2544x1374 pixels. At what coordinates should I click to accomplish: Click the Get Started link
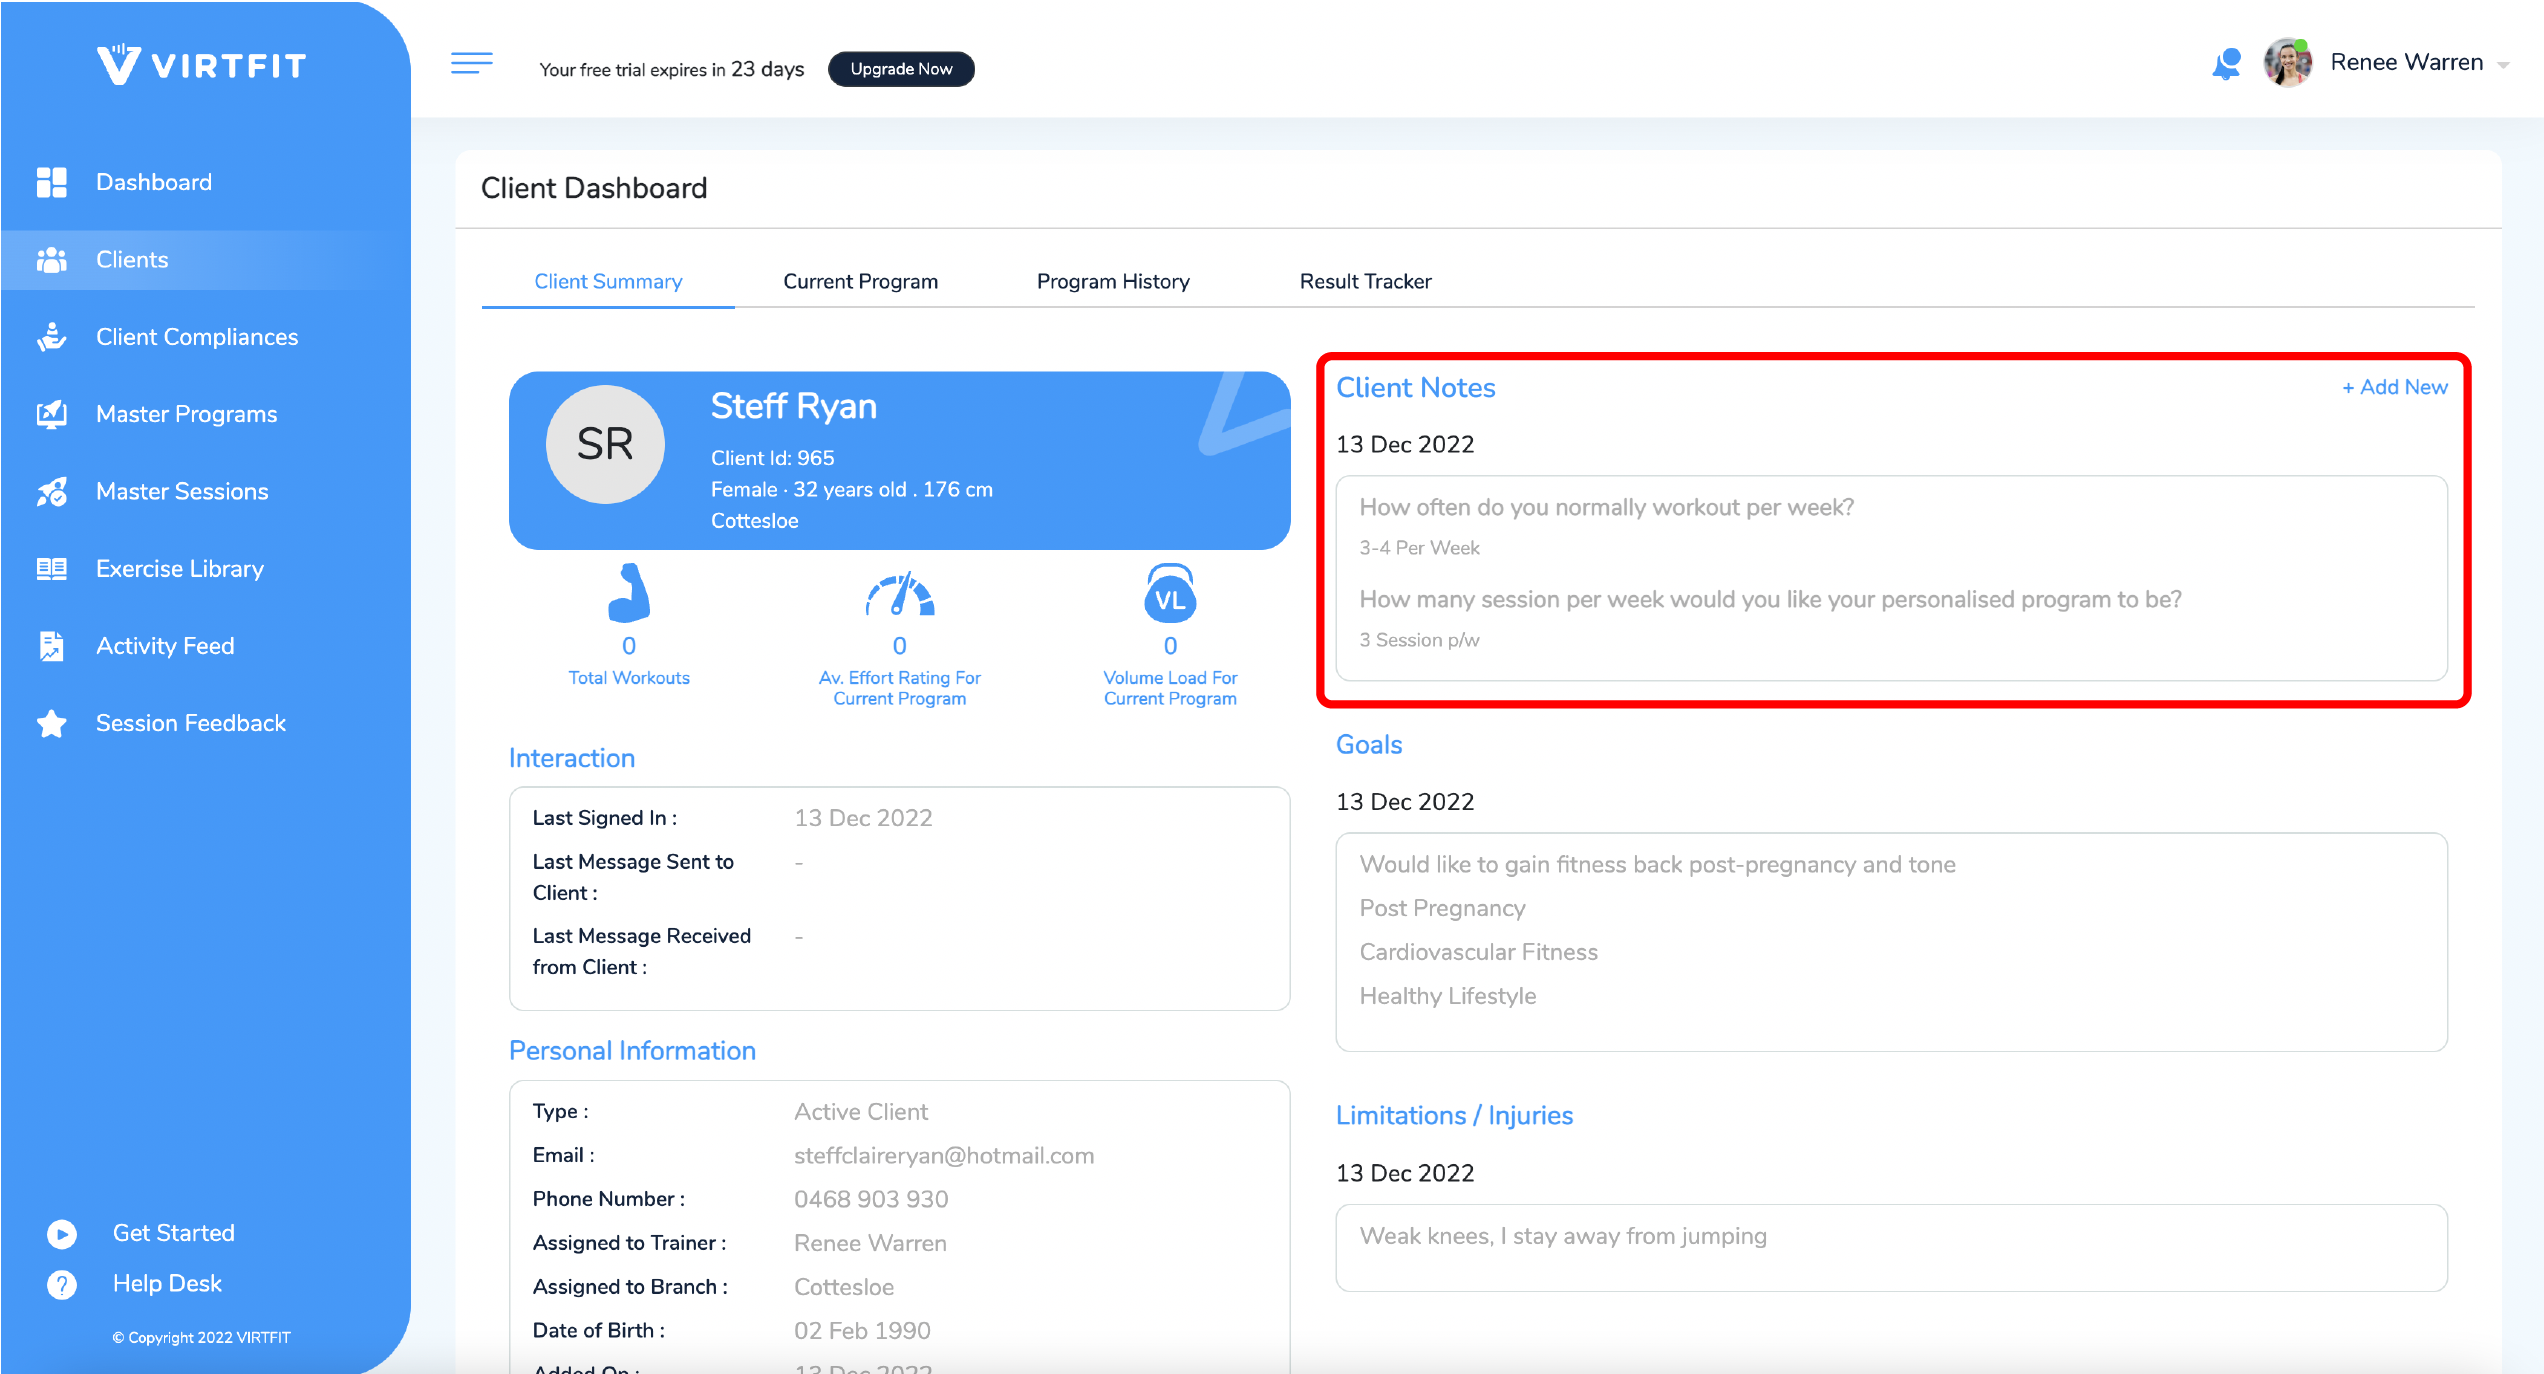click(174, 1233)
